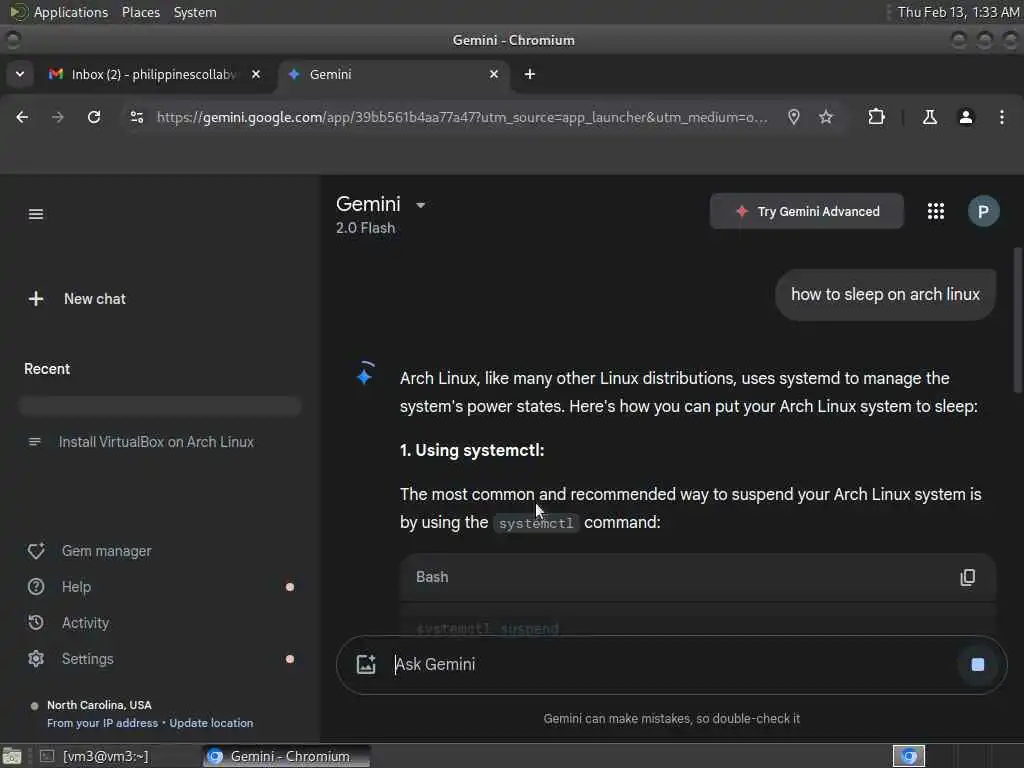
Task: Open Gem manager
Action: click(x=106, y=551)
